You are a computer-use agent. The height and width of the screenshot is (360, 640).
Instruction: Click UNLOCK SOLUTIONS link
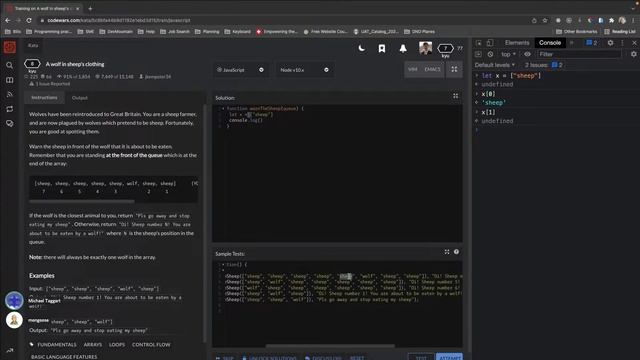coord(269,358)
